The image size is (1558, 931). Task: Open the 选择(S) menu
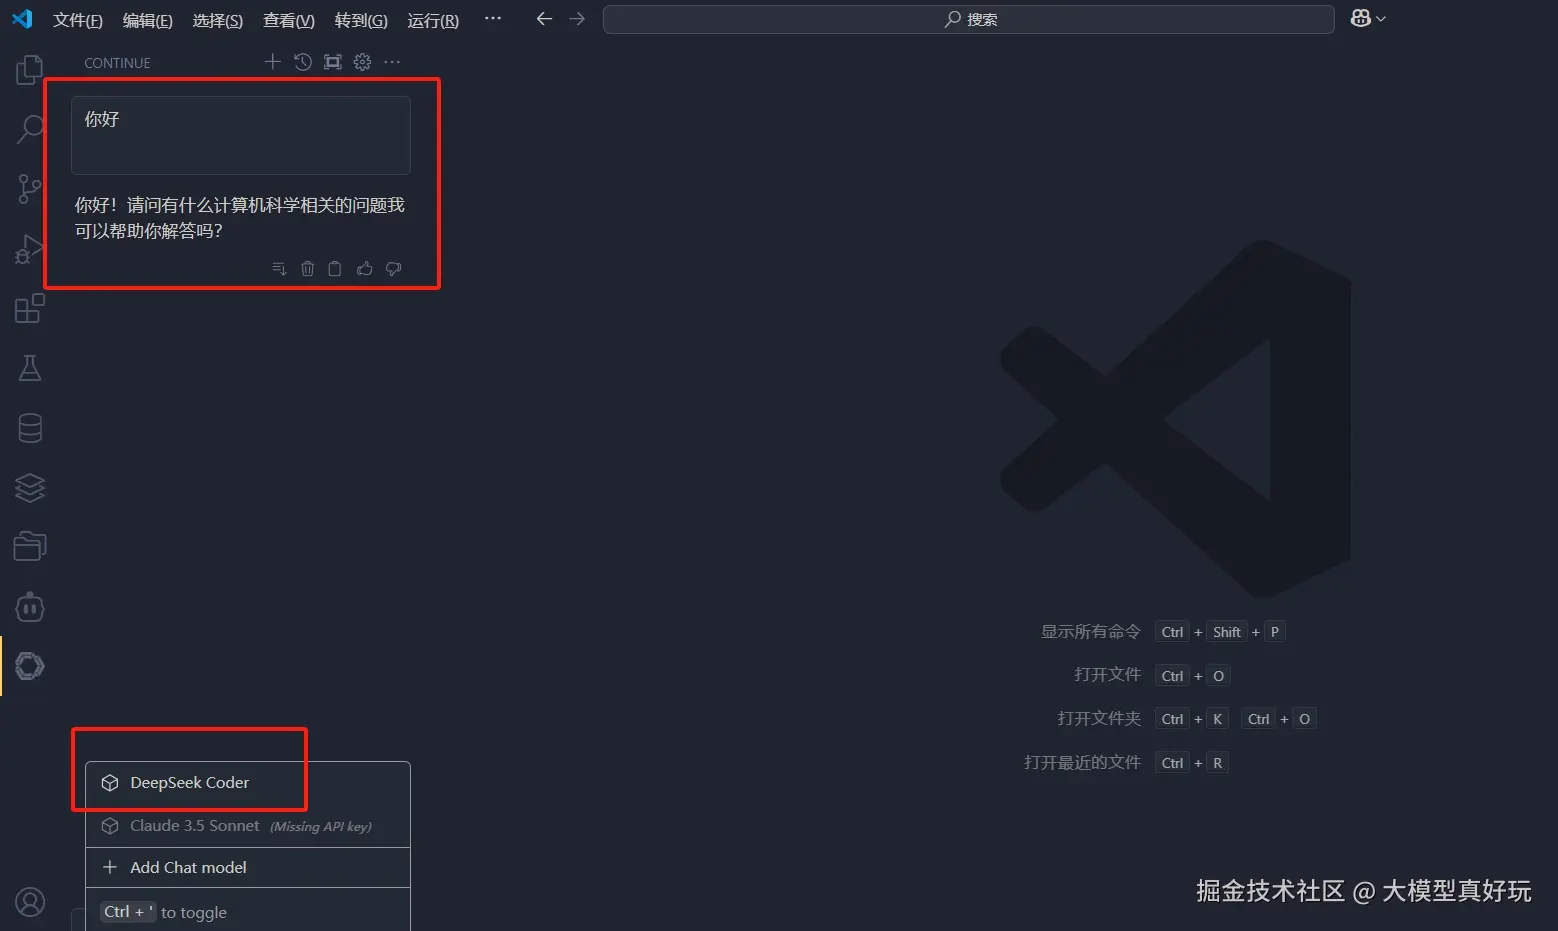click(218, 20)
